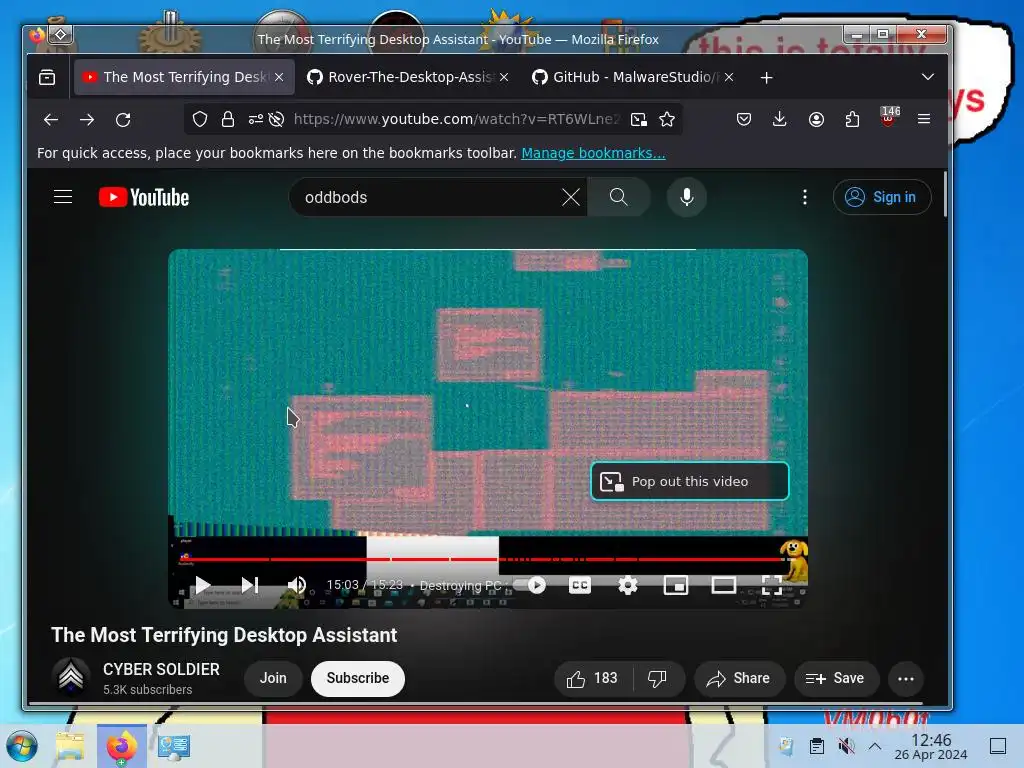Submit YouTube search with magnifier button
The width and height of the screenshot is (1024, 768).
(x=618, y=197)
